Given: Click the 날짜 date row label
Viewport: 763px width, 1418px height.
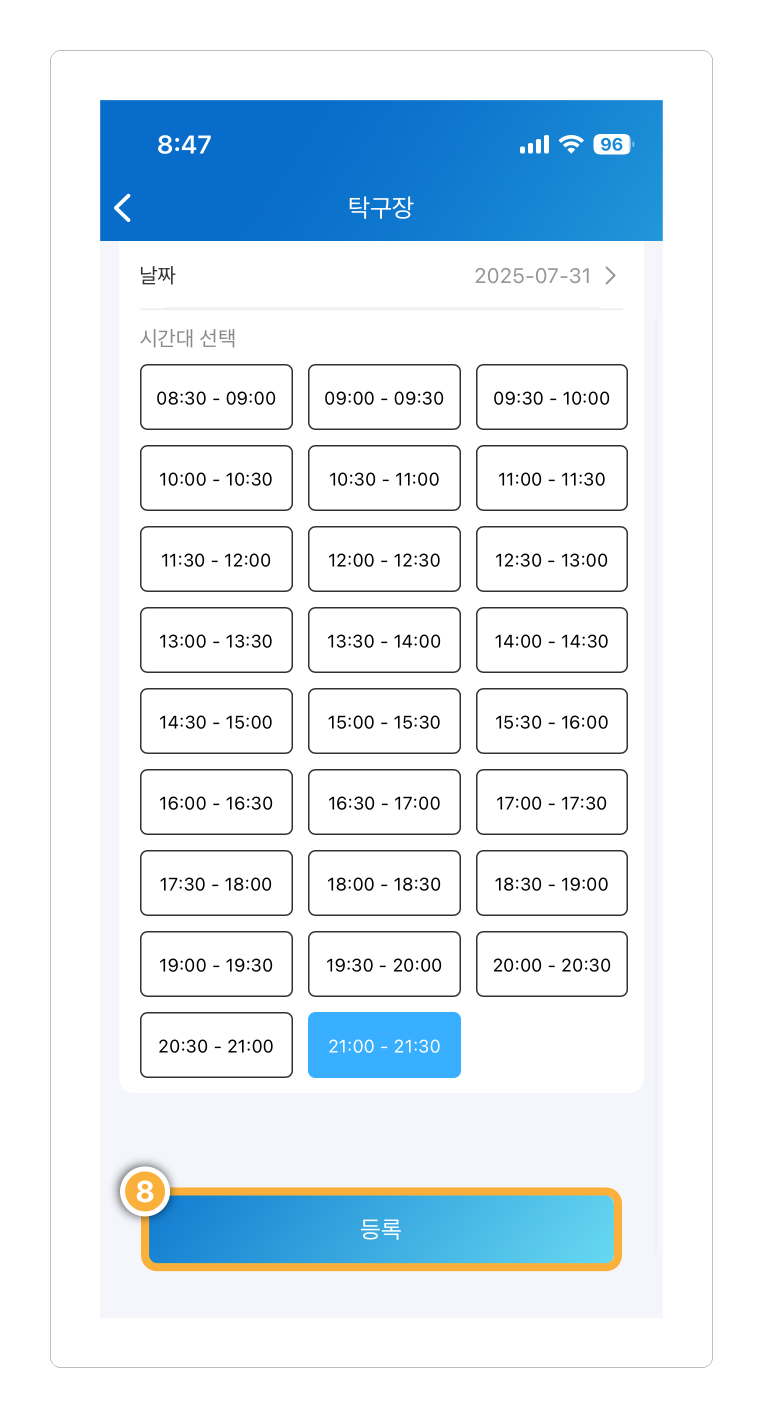Looking at the screenshot, I should click(x=158, y=275).
